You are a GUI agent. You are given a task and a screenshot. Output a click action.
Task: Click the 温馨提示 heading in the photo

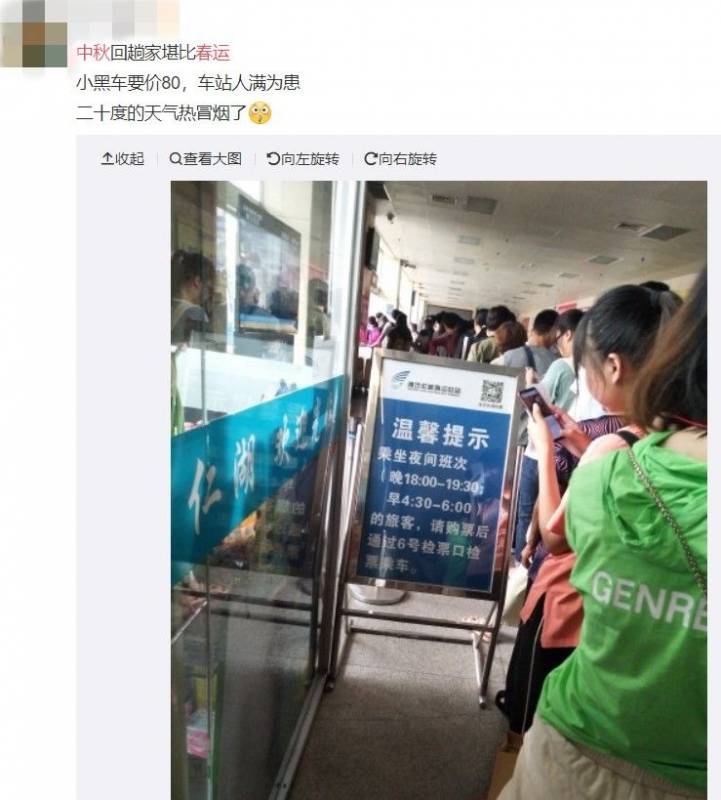tap(441, 434)
